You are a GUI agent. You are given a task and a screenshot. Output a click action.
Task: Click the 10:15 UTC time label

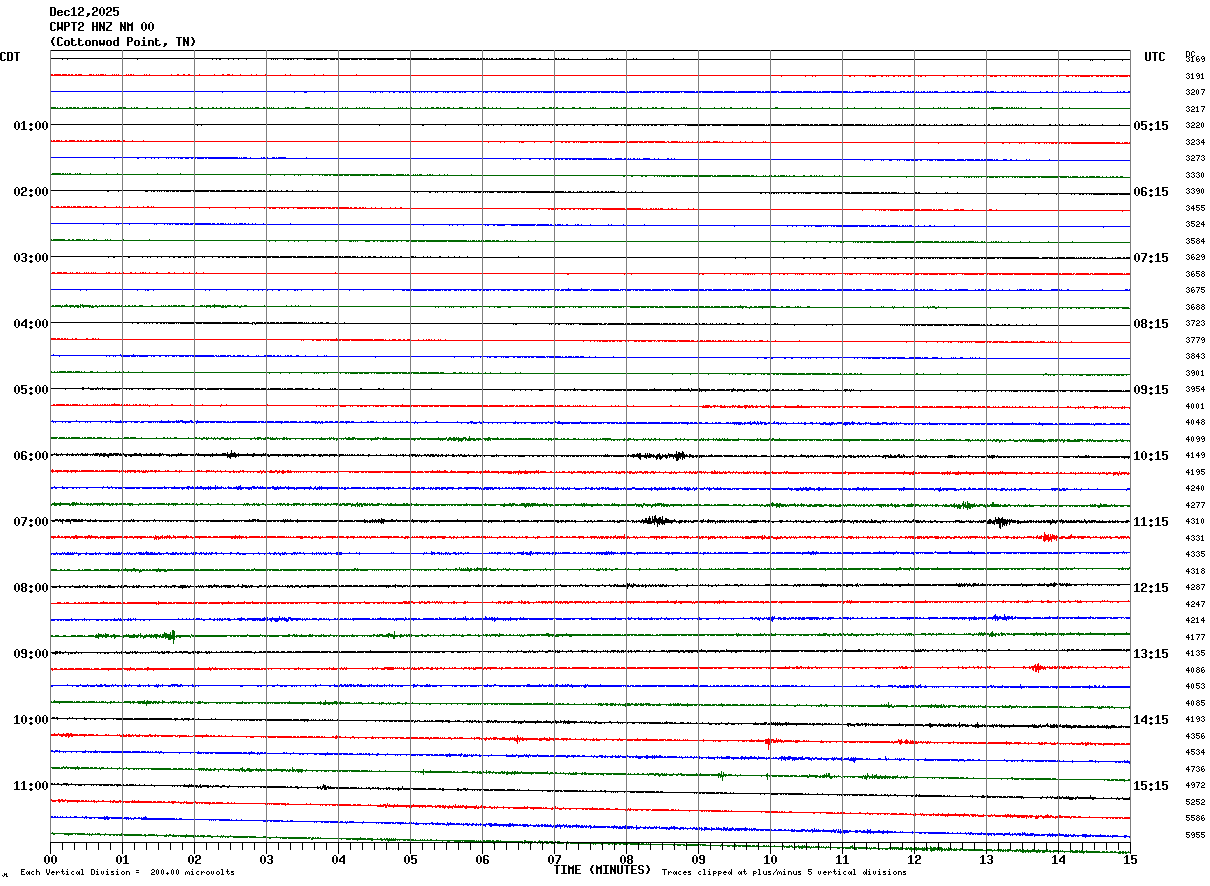point(1151,456)
